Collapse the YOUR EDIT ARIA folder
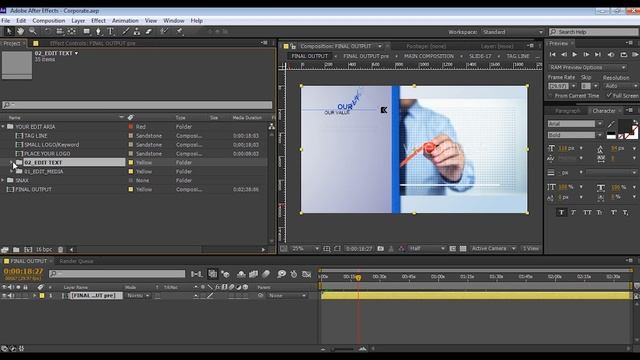Viewport: 640px width, 360px height. coord(3,127)
